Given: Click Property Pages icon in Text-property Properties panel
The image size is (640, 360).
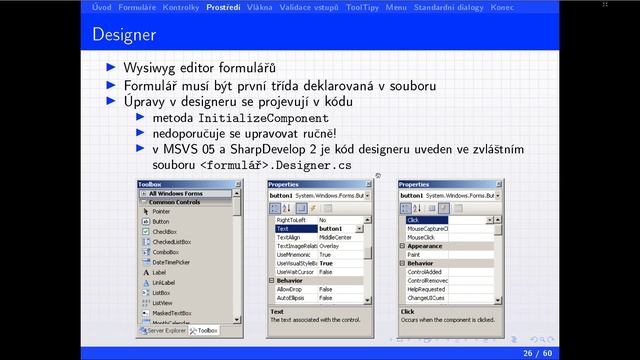Looking at the screenshot, I should click(x=327, y=209).
